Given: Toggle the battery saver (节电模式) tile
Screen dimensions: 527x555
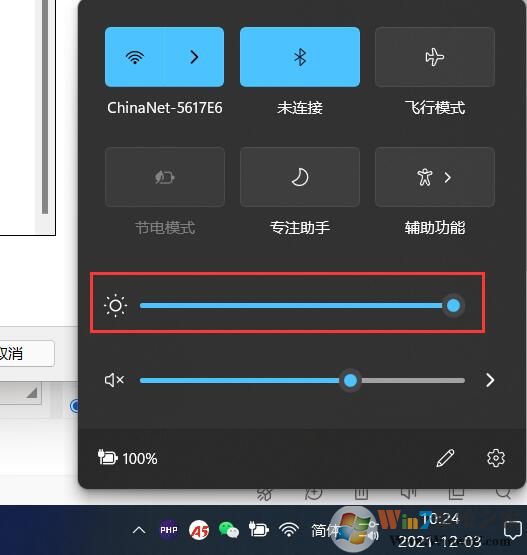Looking at the screenshot, I should 165,177.
